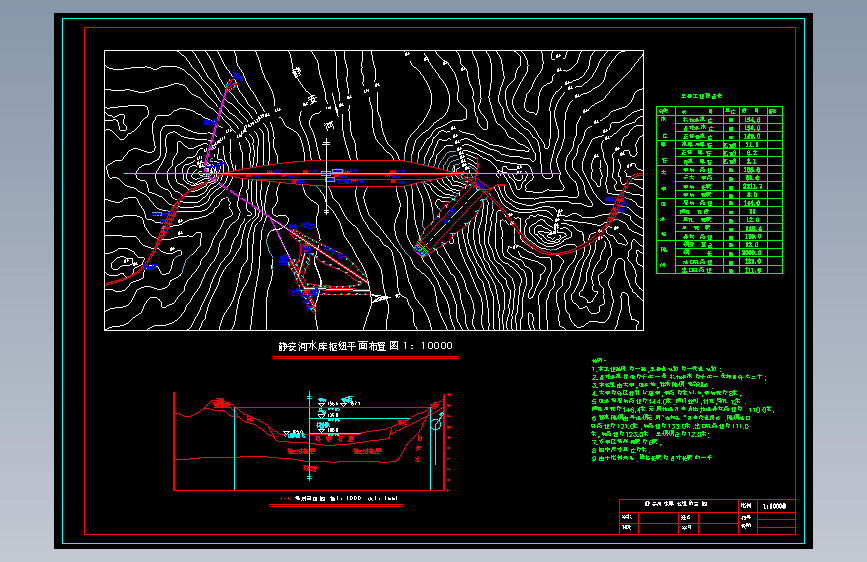Click the blue label on the right-side red road
The image size is (867, 562).
coord(610,199)
